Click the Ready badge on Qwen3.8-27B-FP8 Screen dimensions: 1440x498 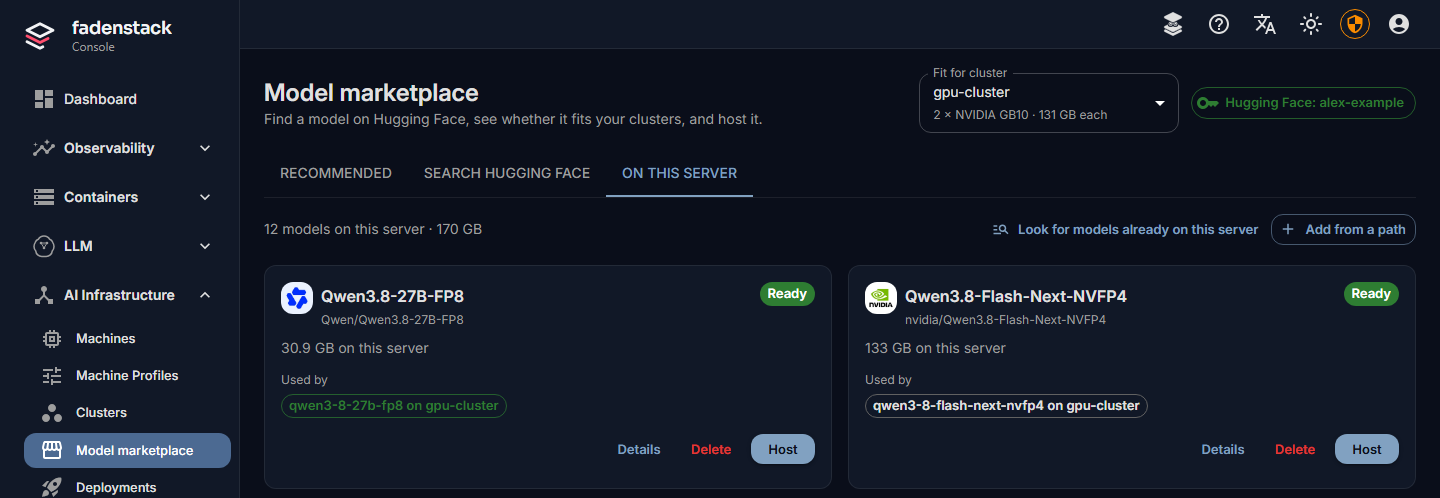point(787,294)
